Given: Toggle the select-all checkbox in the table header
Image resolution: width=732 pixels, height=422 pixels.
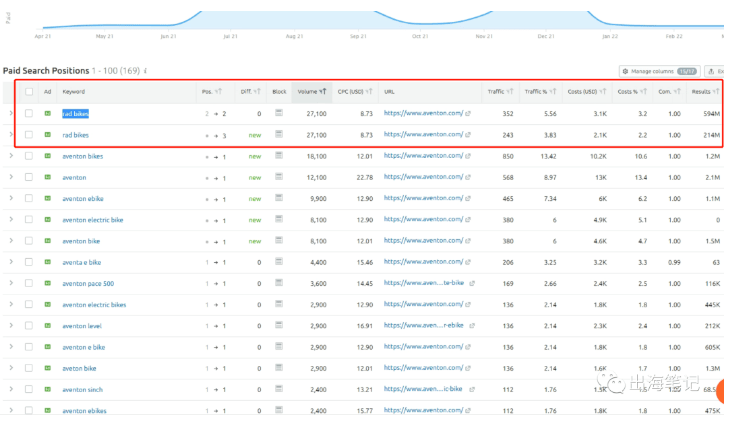Looking at the screenshot, I should (29, 91).
